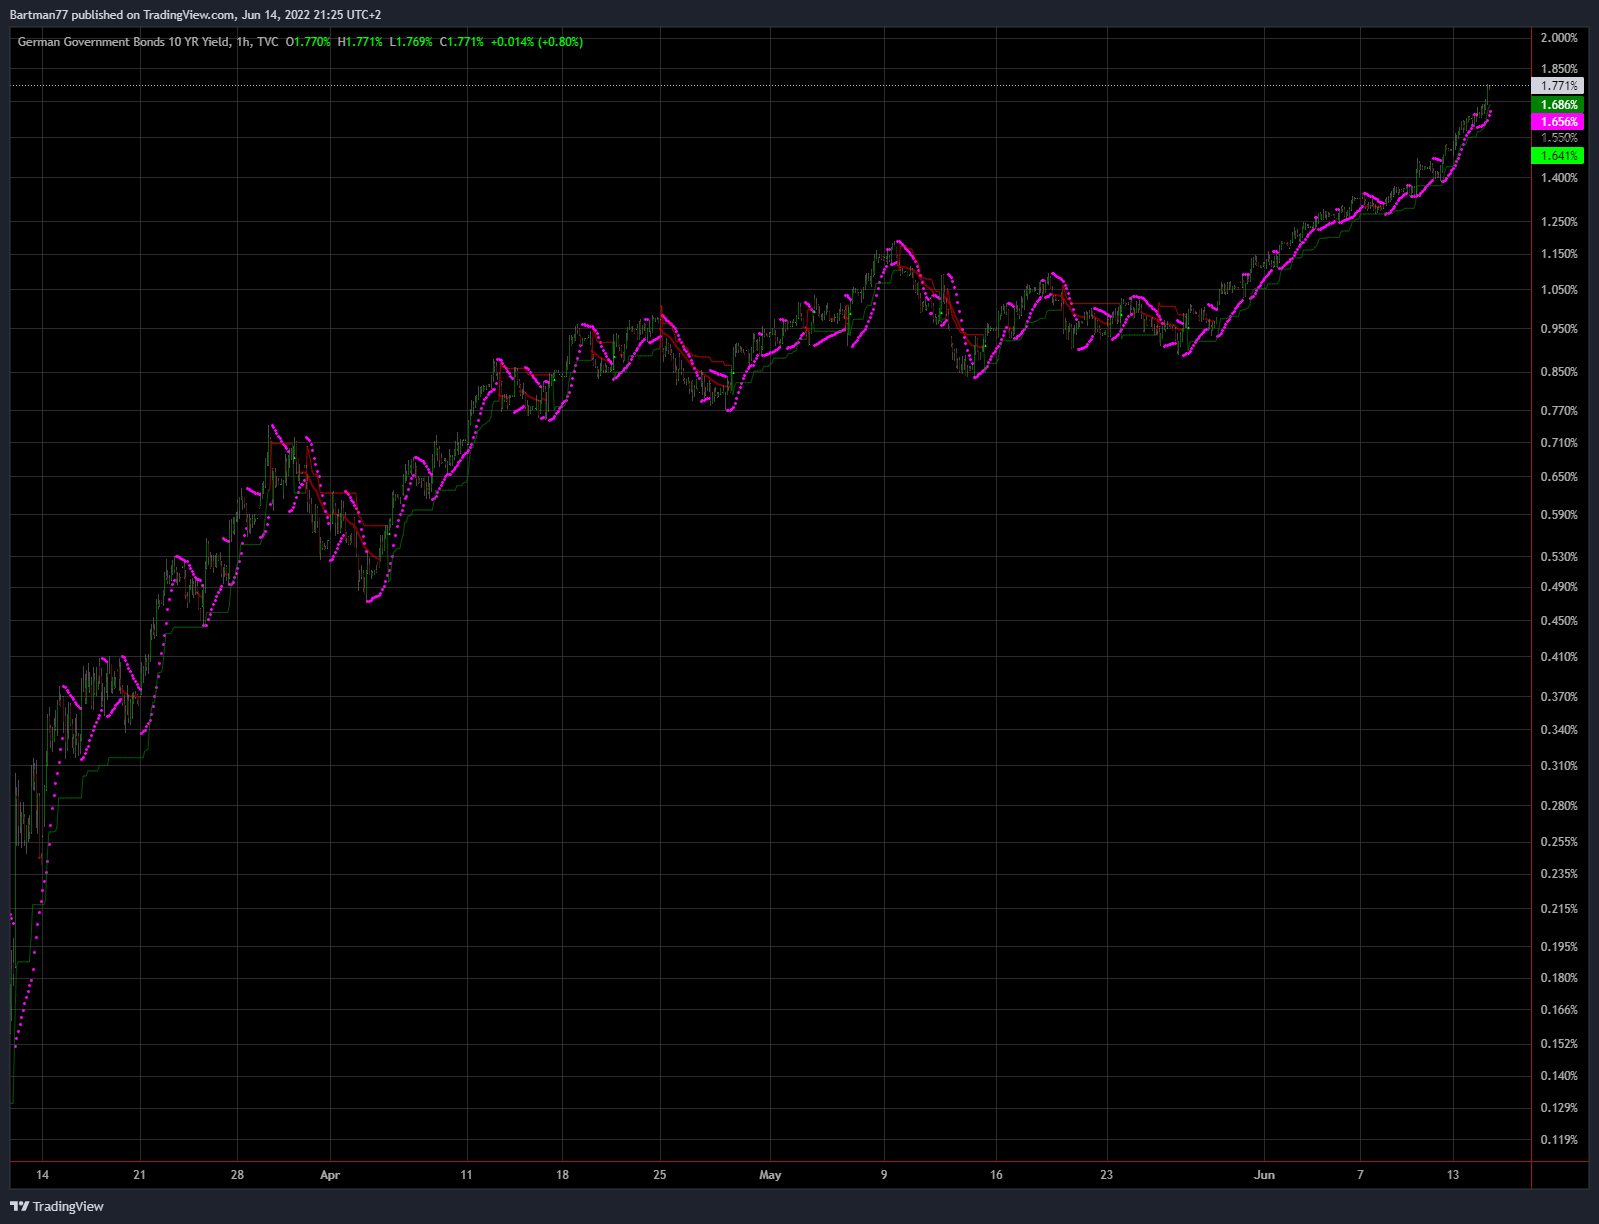The width and height of the screenshot is (1599, 1224).
Task: Click the 23 date label on time axis
Action: click(1106, 1175)
